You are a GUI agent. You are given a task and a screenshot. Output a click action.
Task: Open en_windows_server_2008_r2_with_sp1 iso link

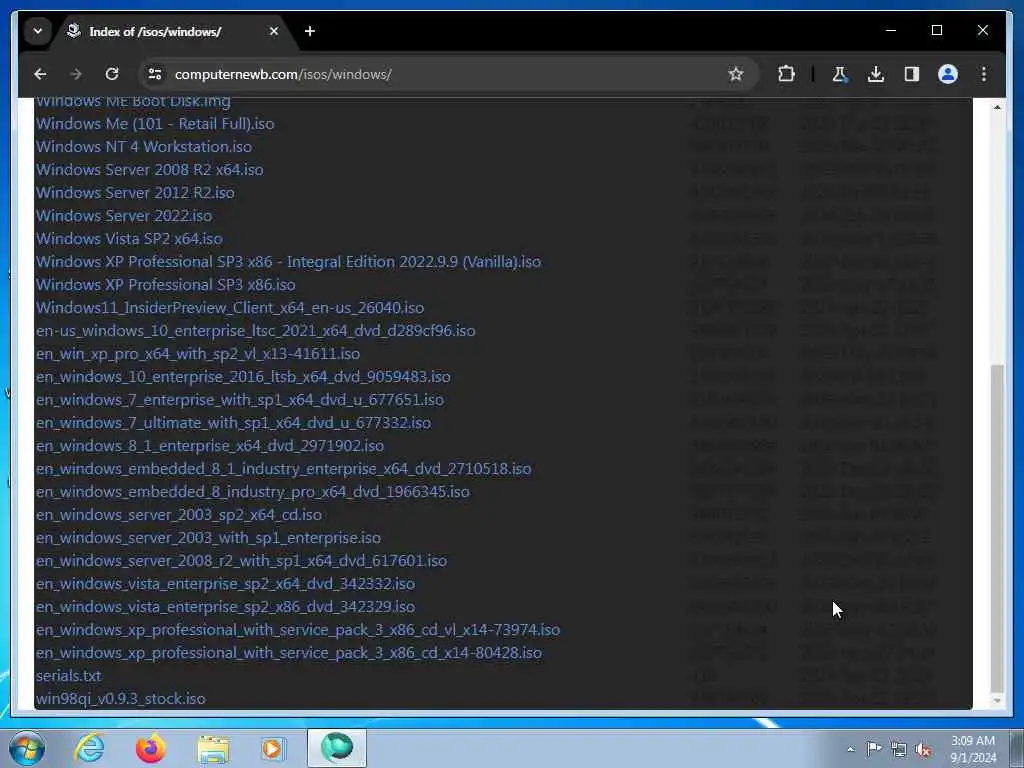[x=242, y=560]
